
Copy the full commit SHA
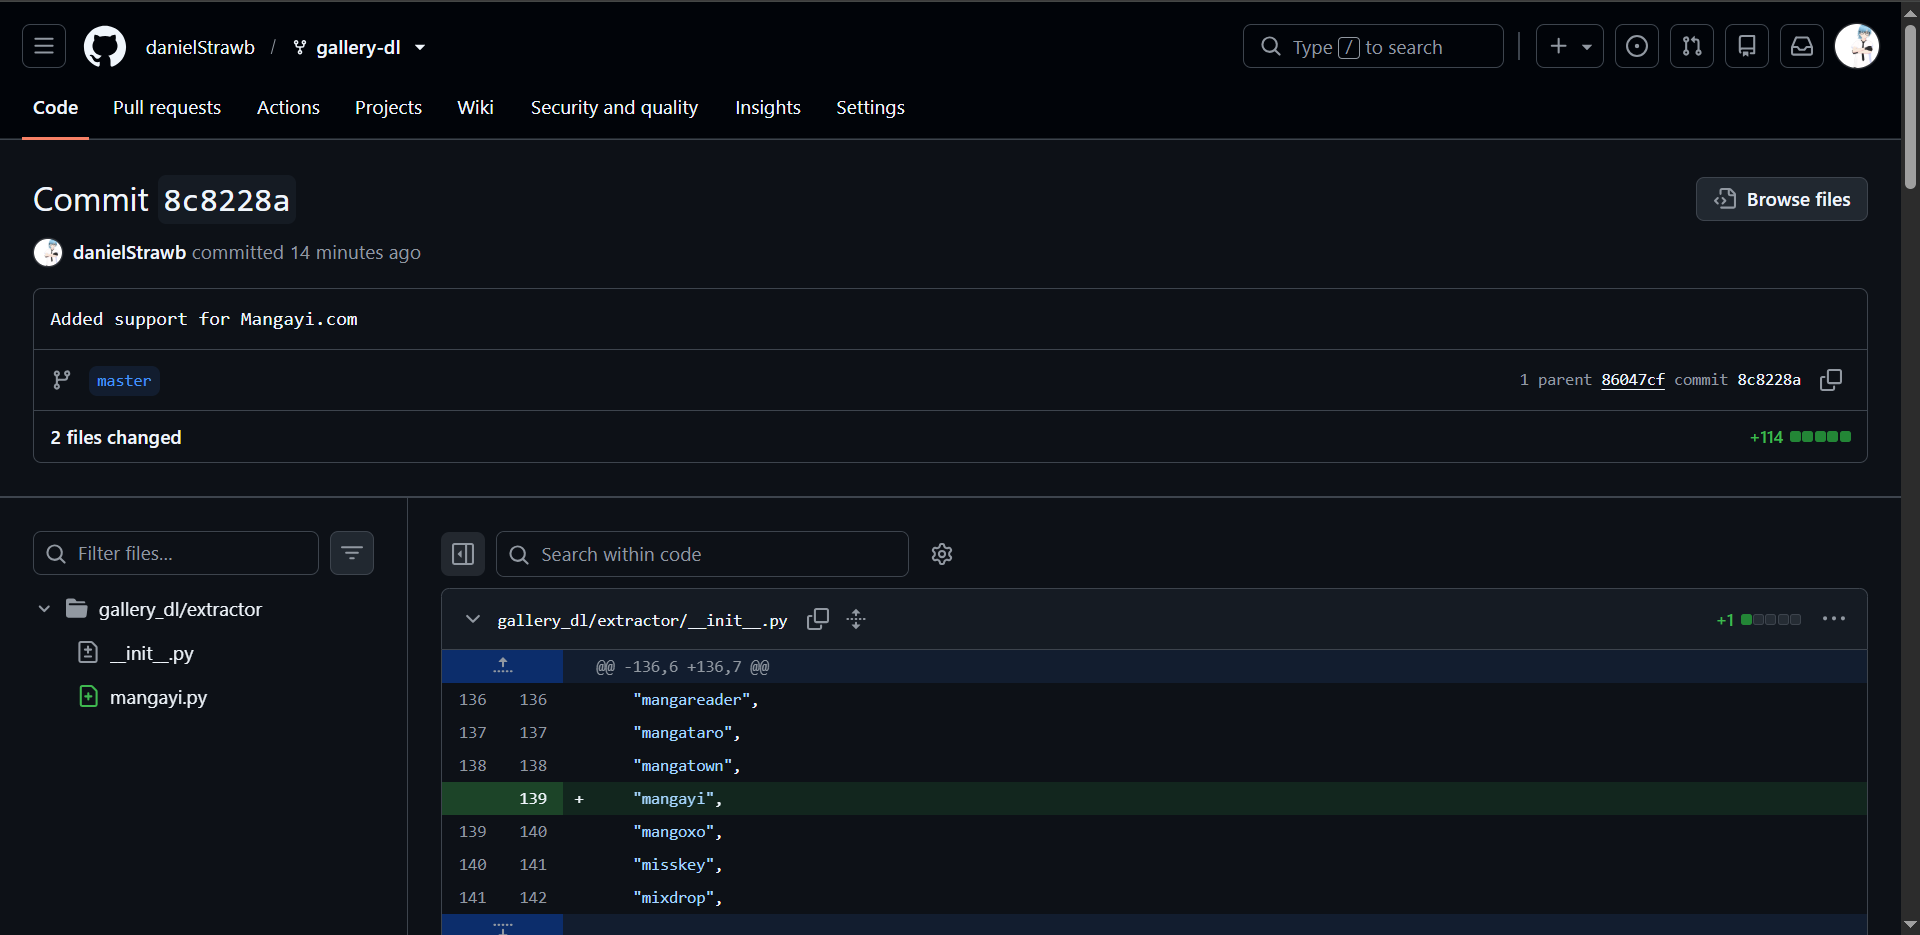(1831, 380)
